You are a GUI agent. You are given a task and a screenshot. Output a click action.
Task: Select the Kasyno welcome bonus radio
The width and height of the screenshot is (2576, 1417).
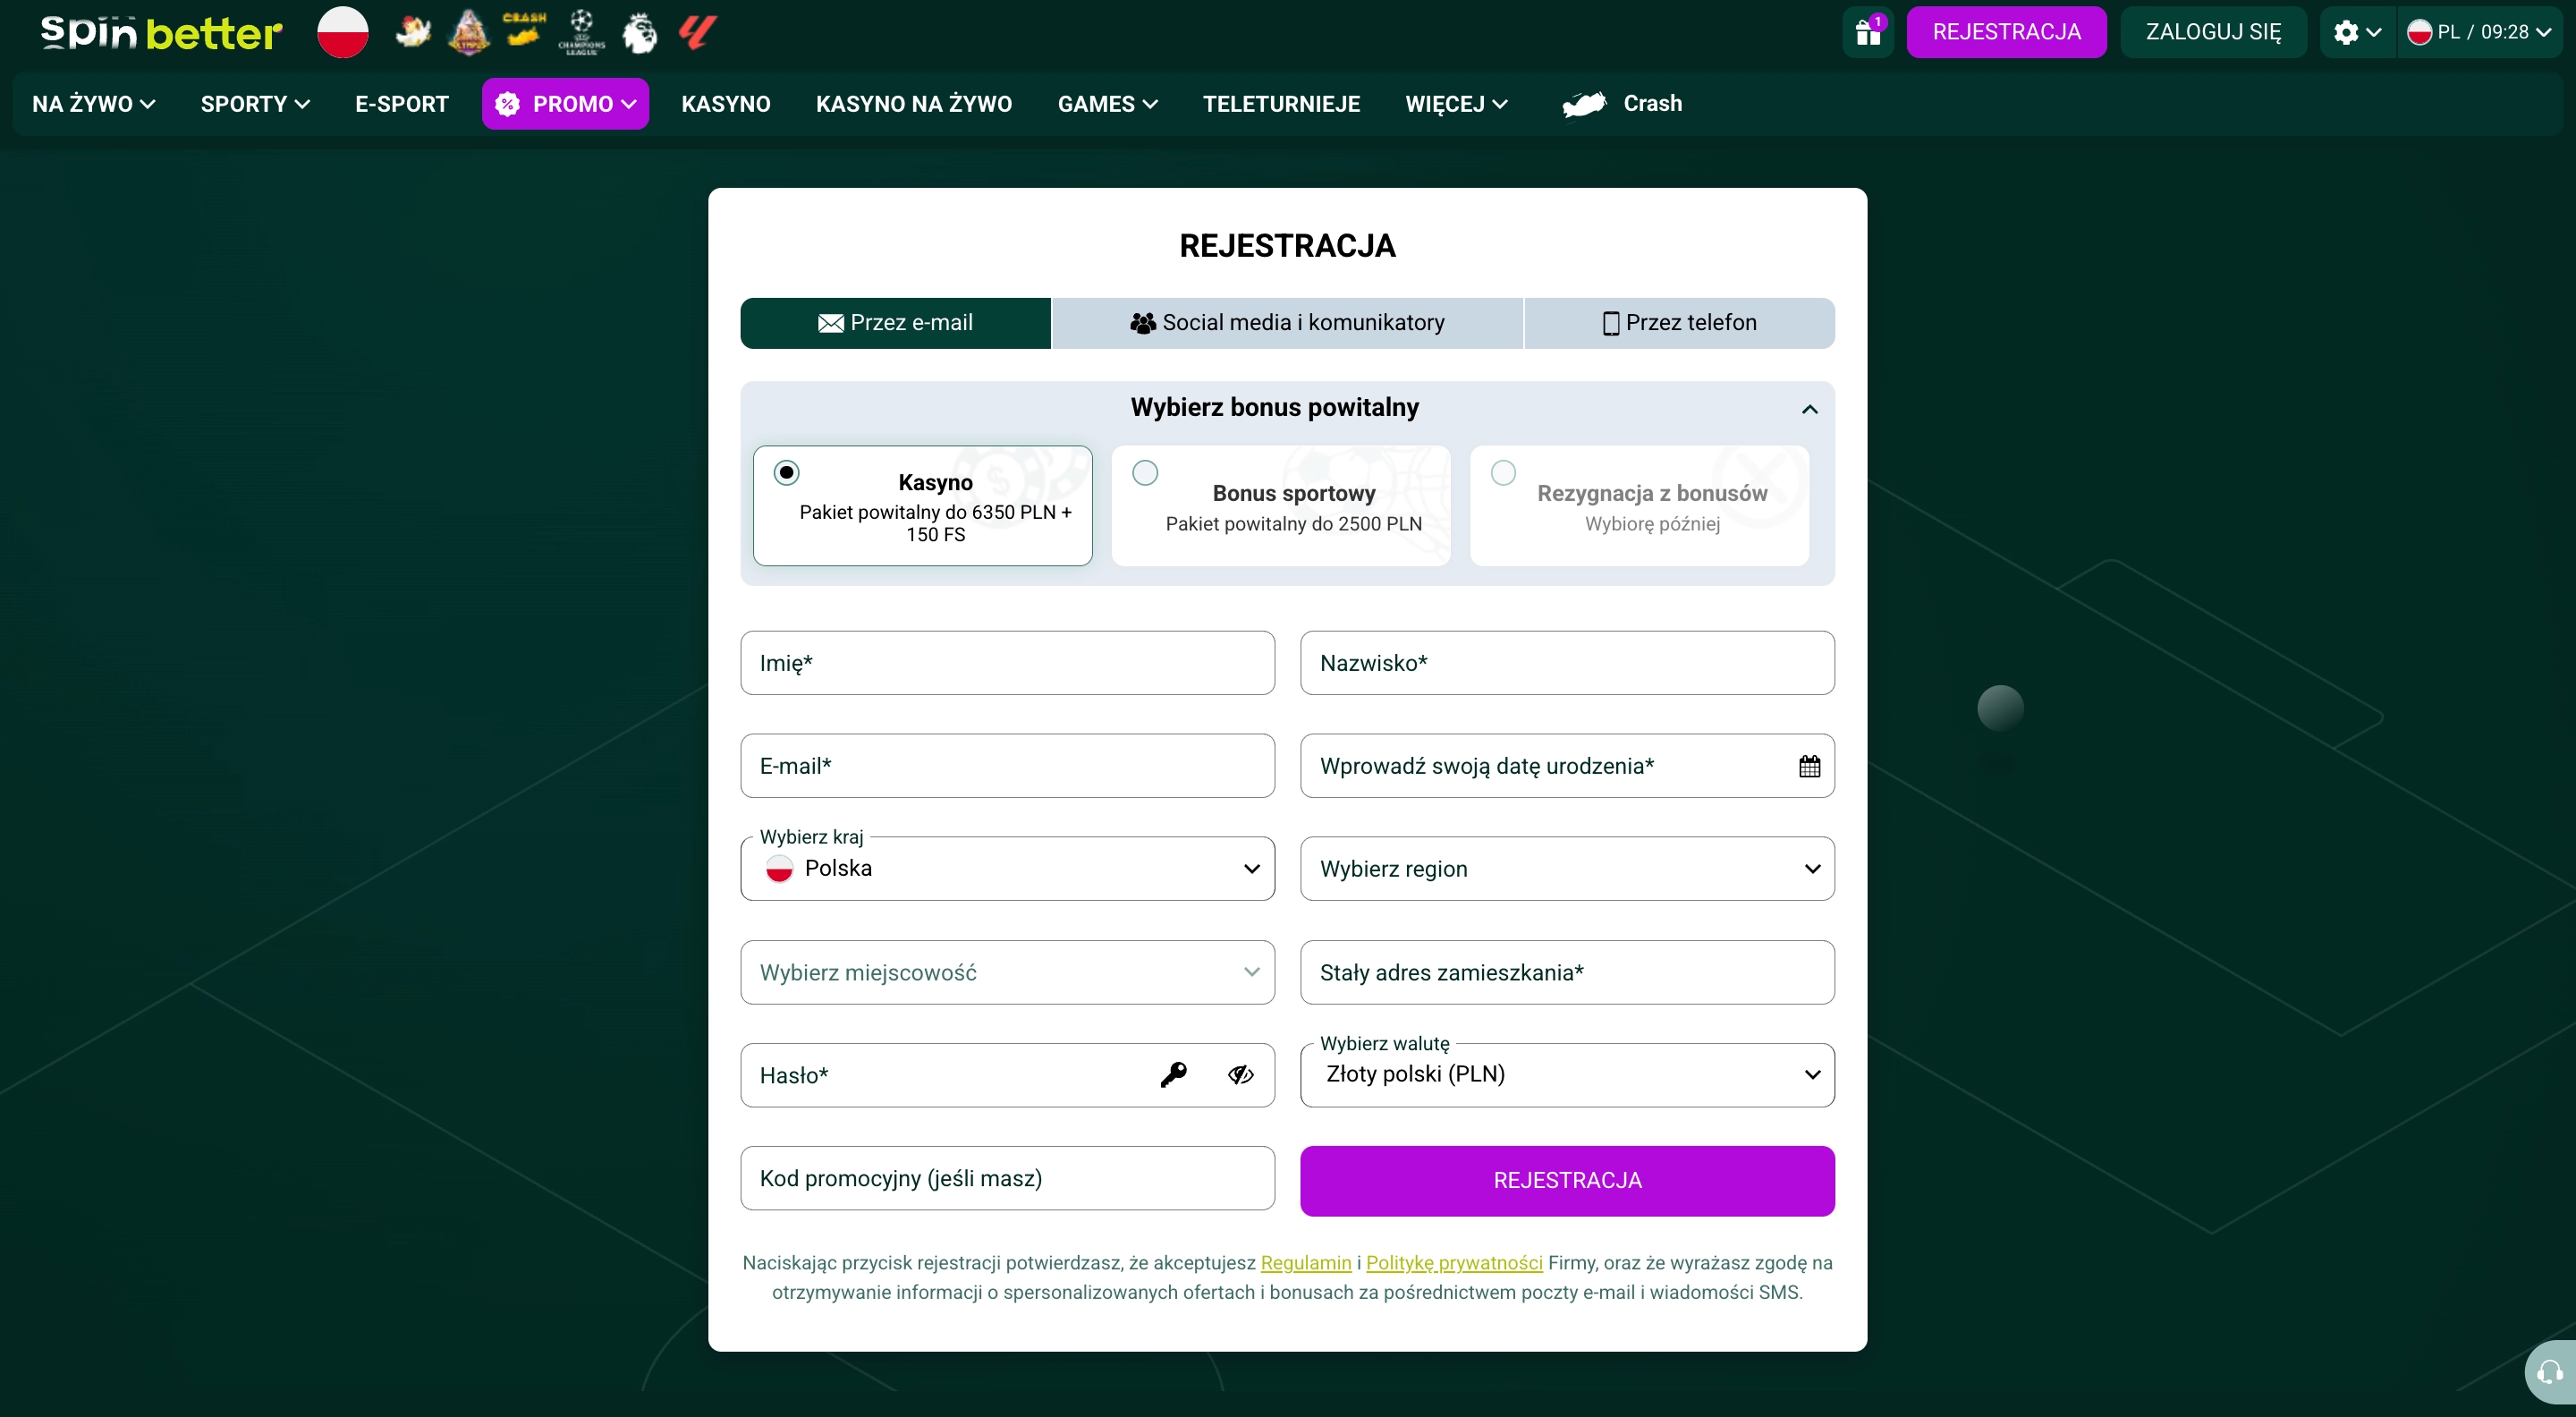787,472
